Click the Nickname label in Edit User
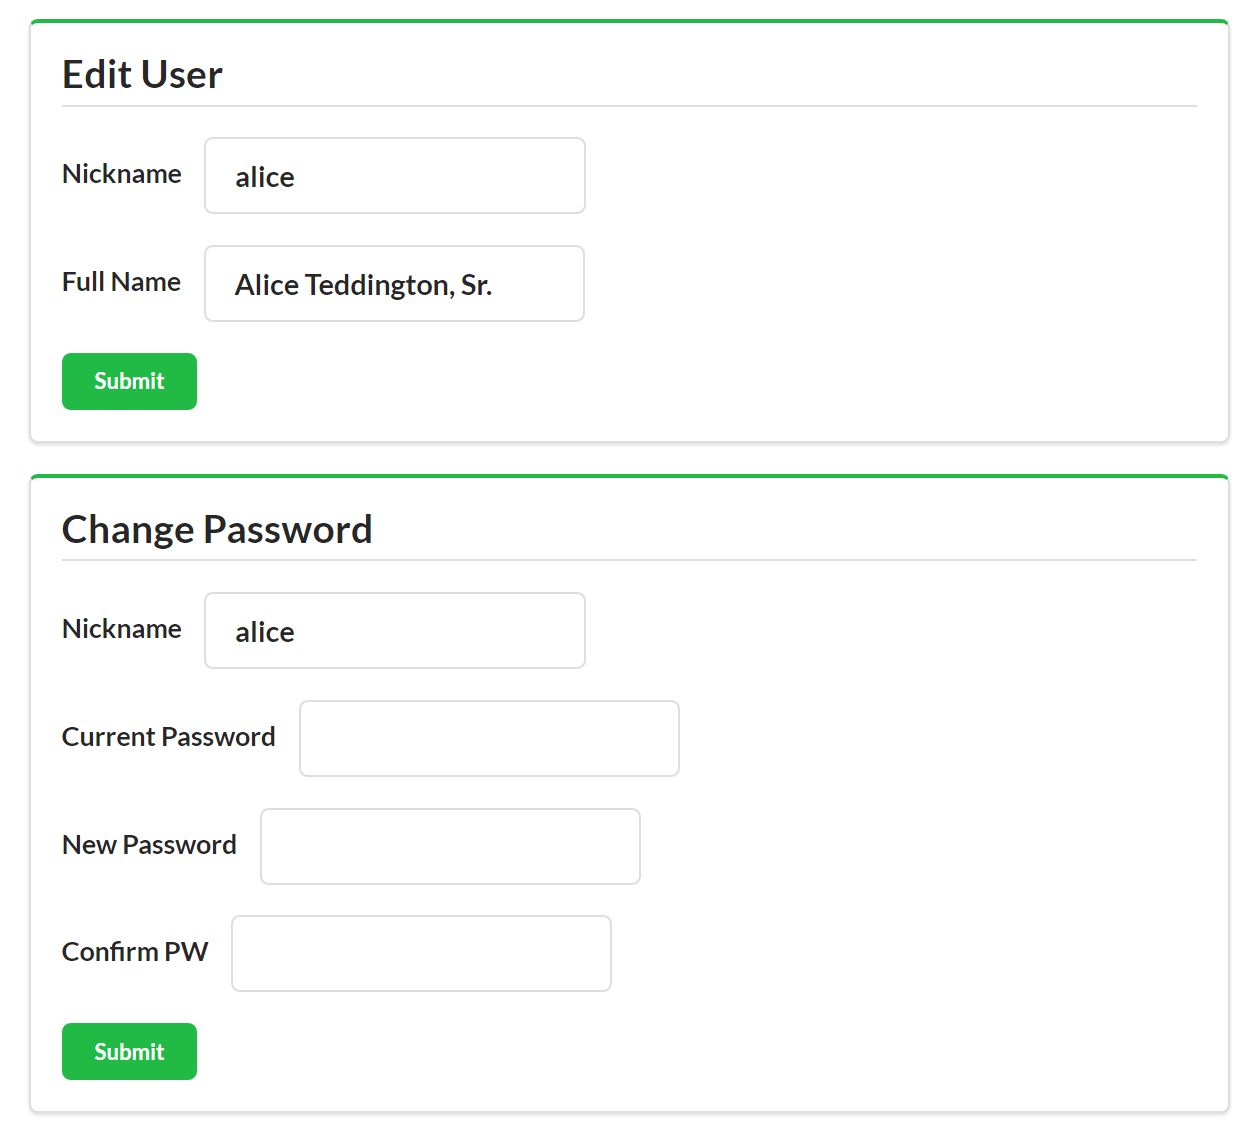Image resolution: width=1253 pixels, height=1146 pixels. [x=122, y=174]
